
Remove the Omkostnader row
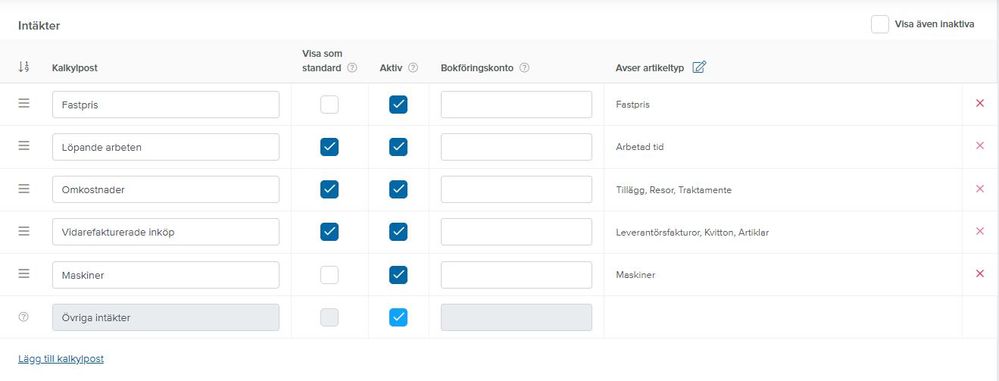tap(980, 189)
